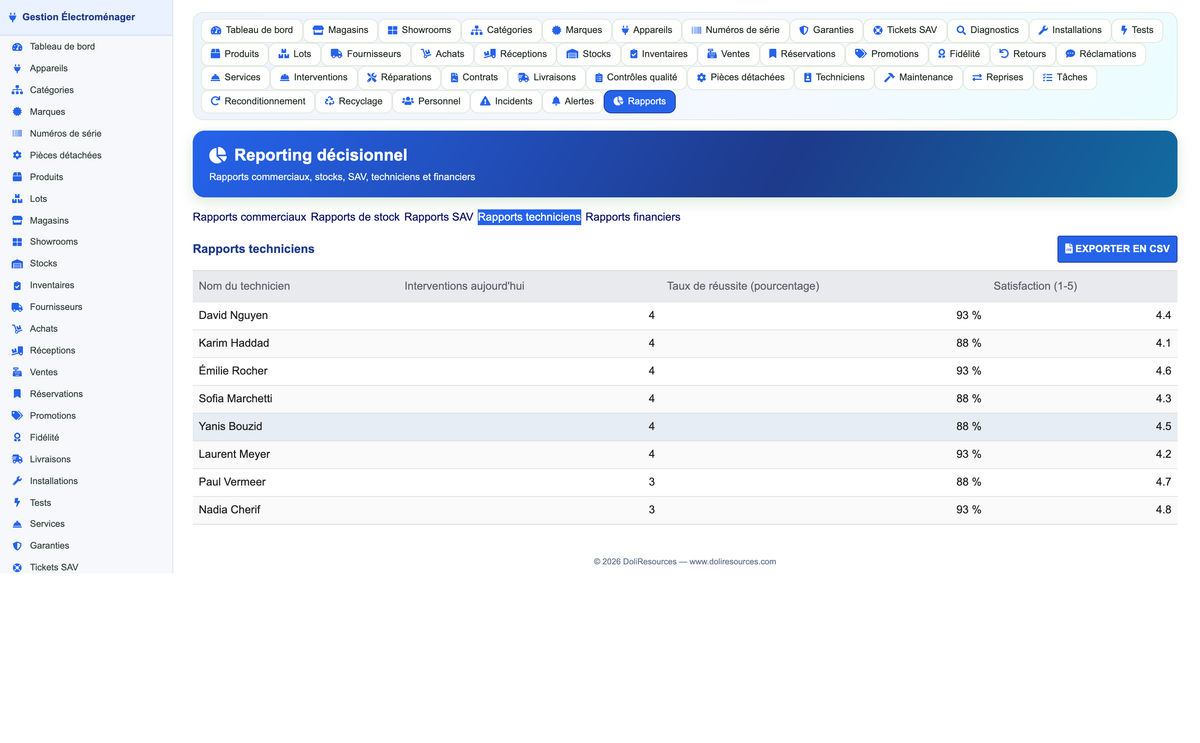Image resolution: width=1200 pixels, height=743 pixels.
Task: Open Interventions in the top navigation
Action: pyautogui.click(x=314, y=77)
